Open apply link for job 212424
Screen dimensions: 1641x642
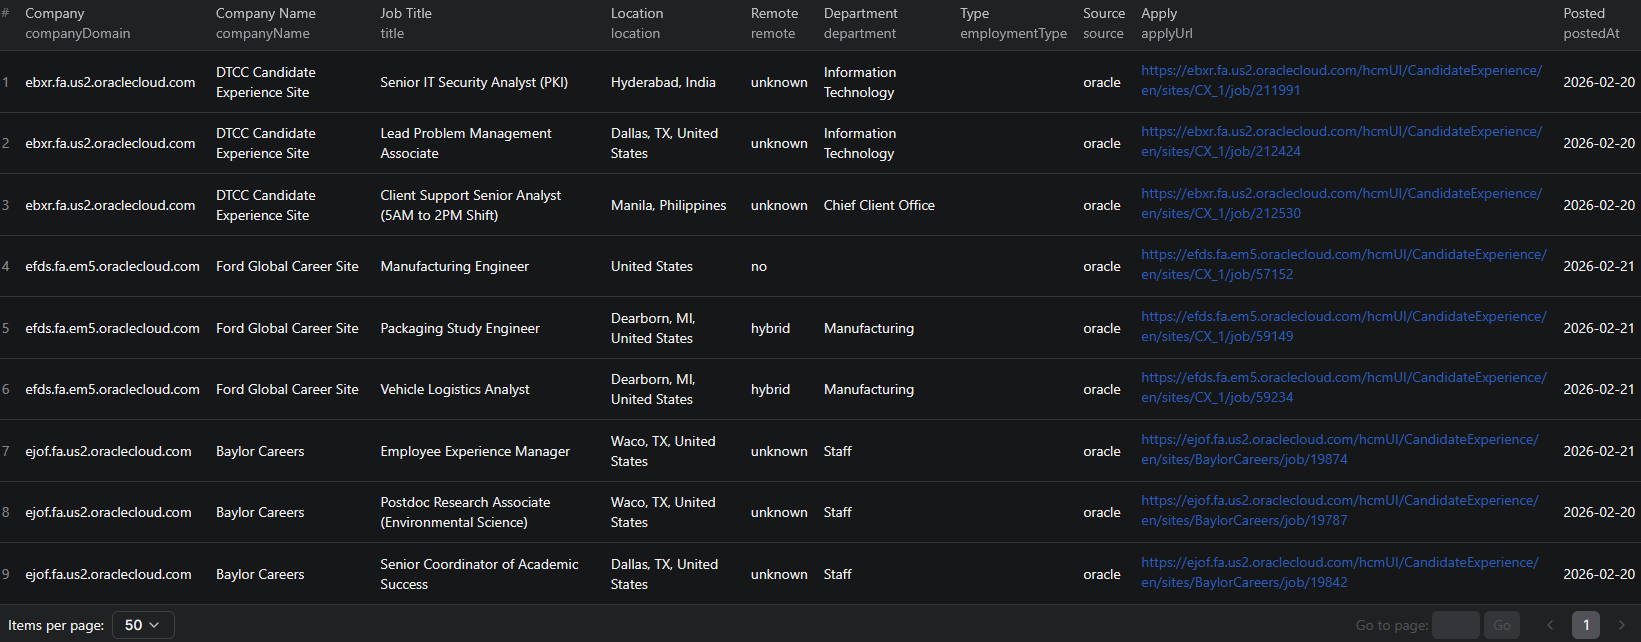[x=1340, y=142]
